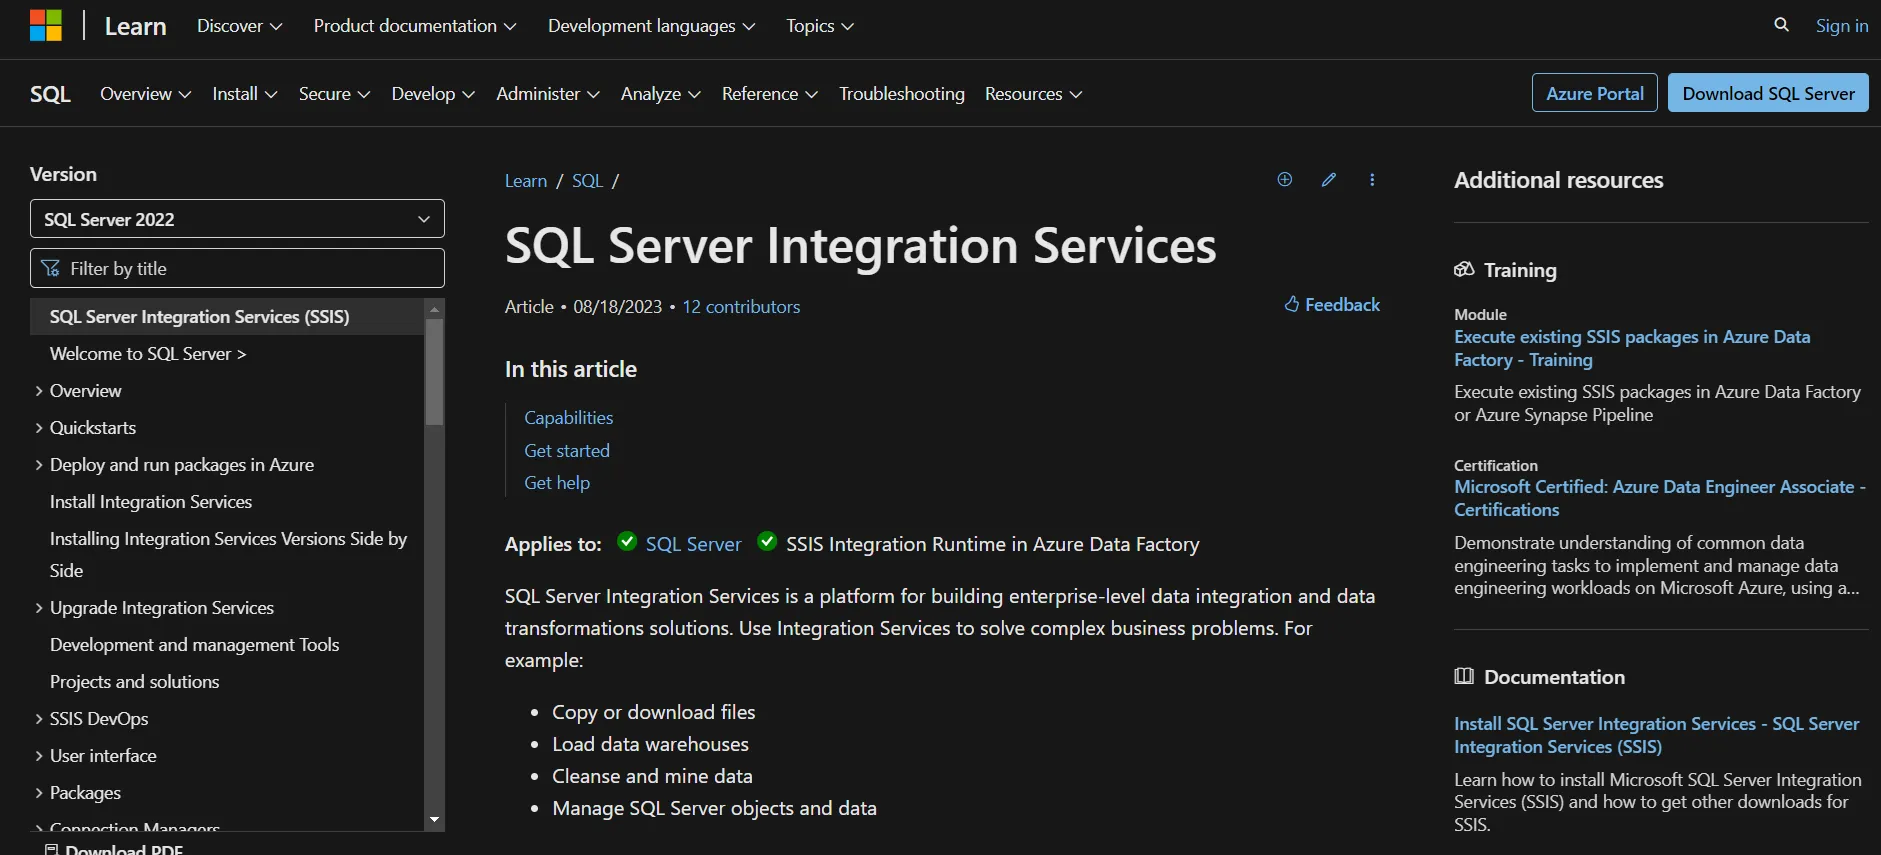
Task: Expand the User interface node
Action: (39, 756)
